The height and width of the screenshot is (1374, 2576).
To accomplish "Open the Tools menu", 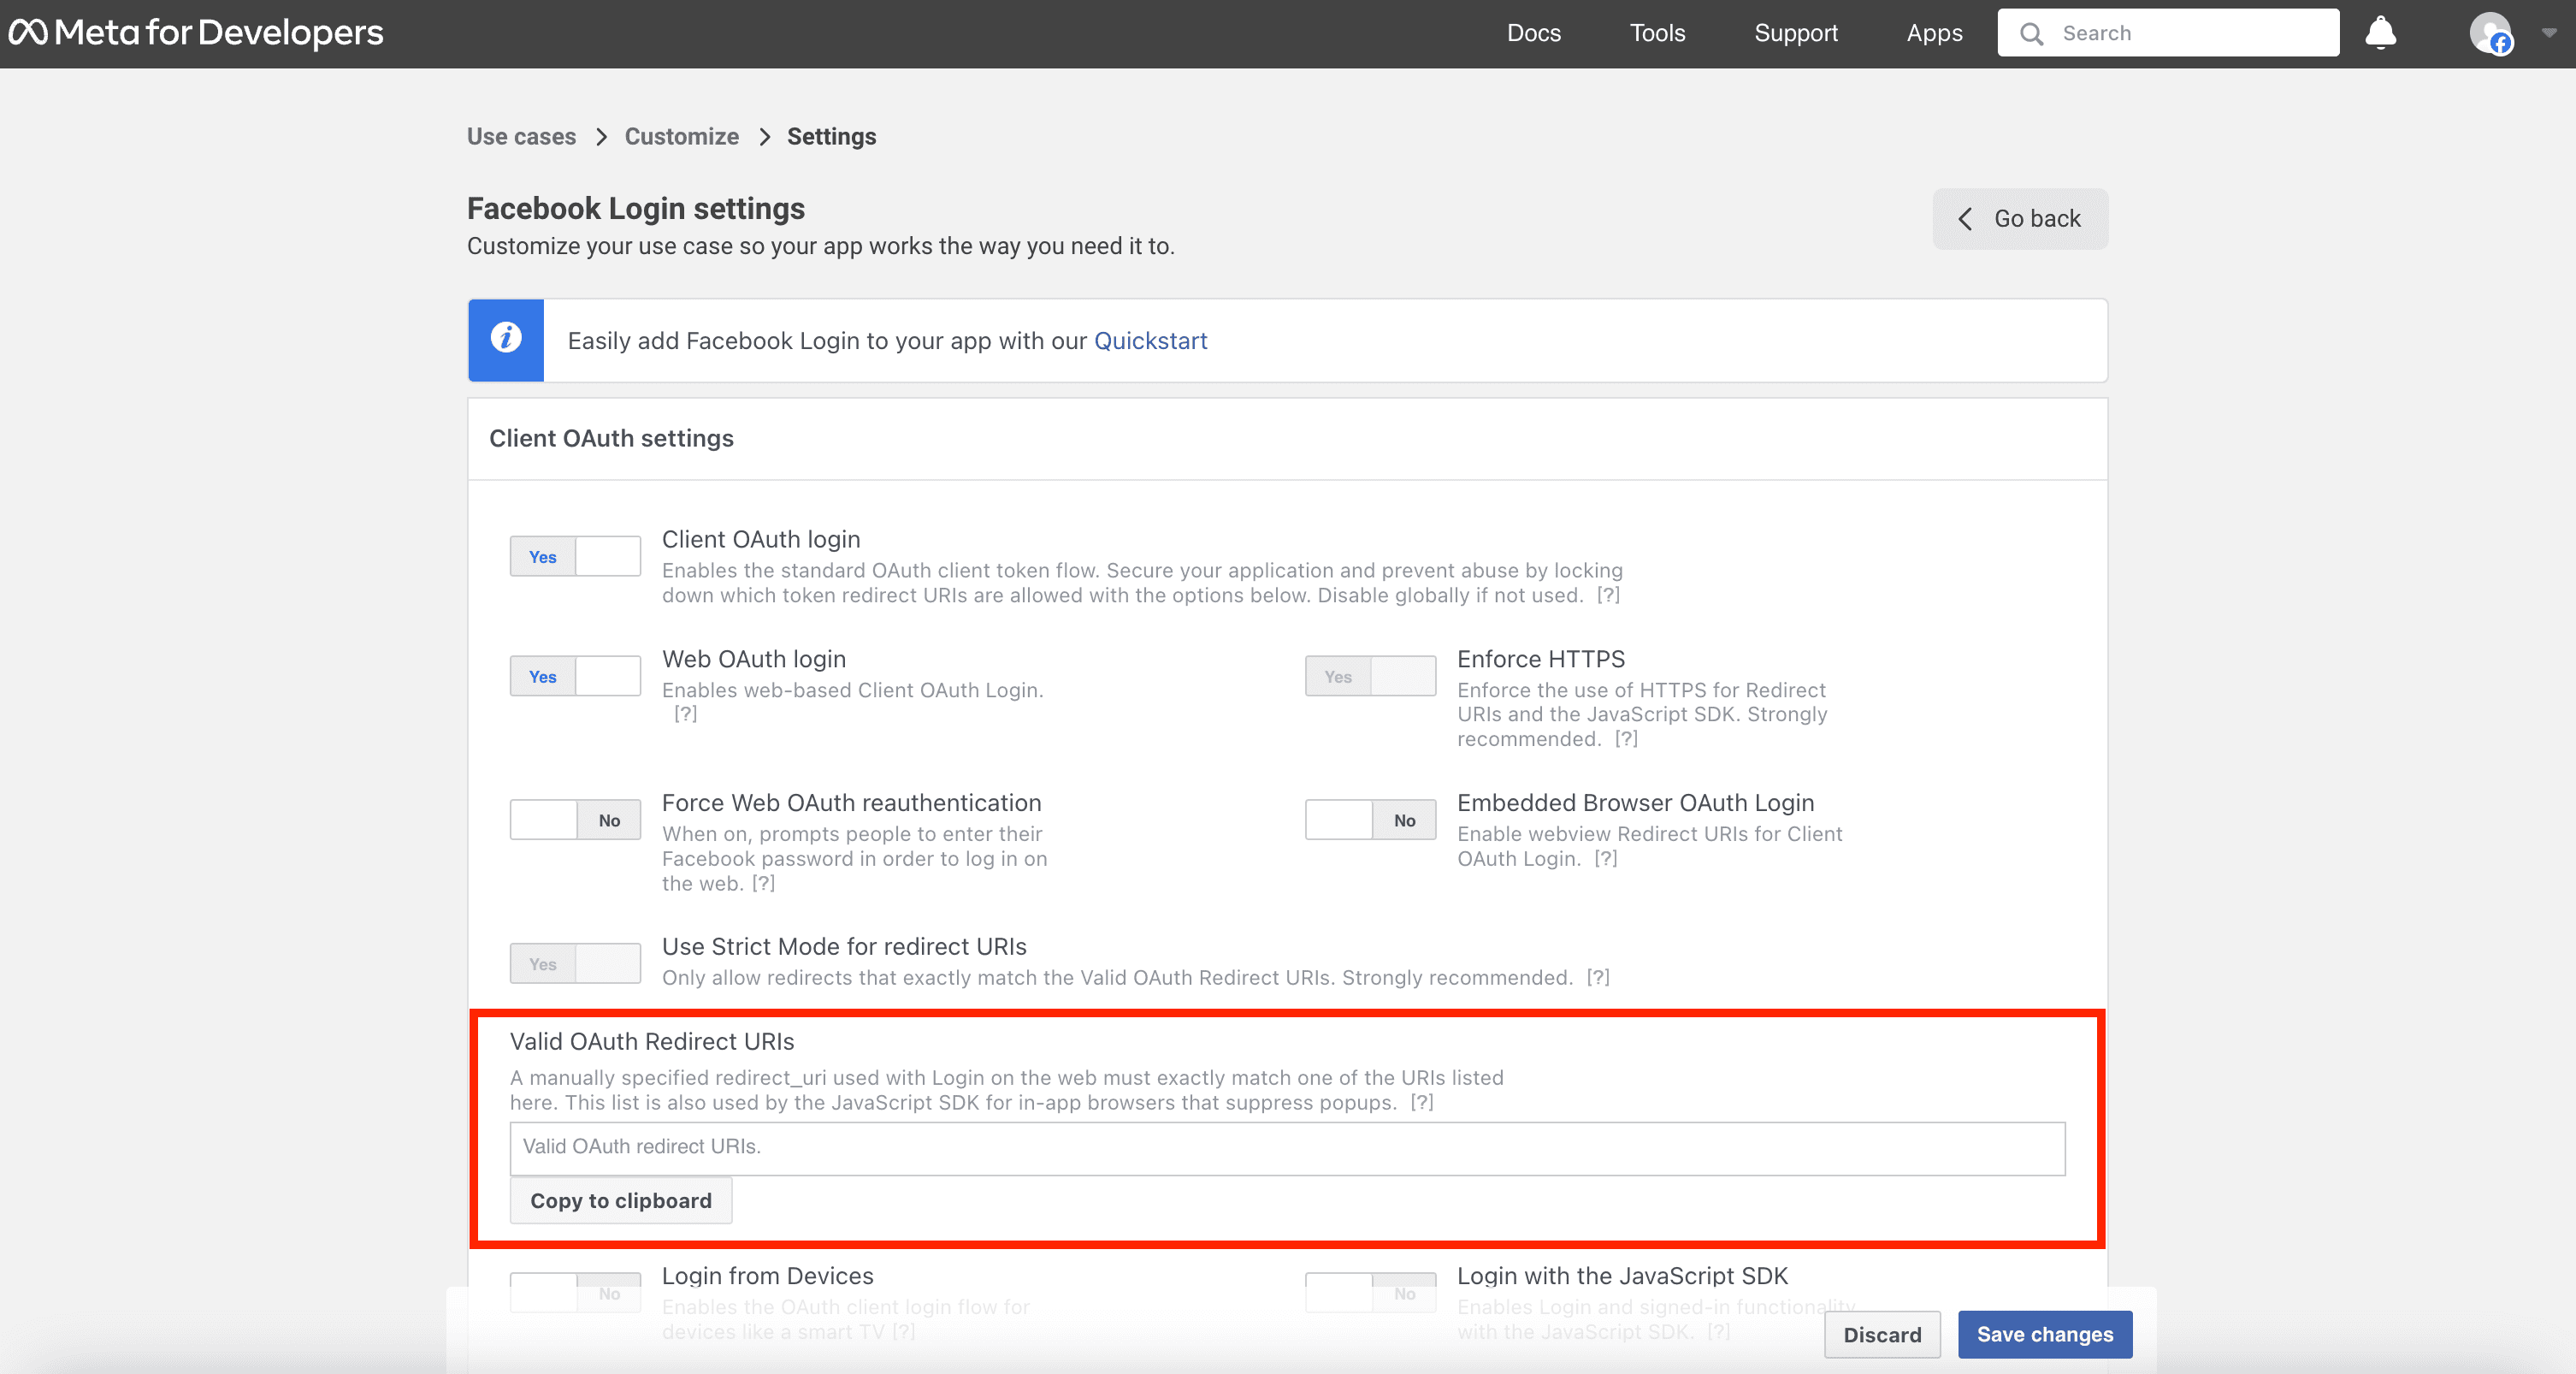I will 1657,33.
